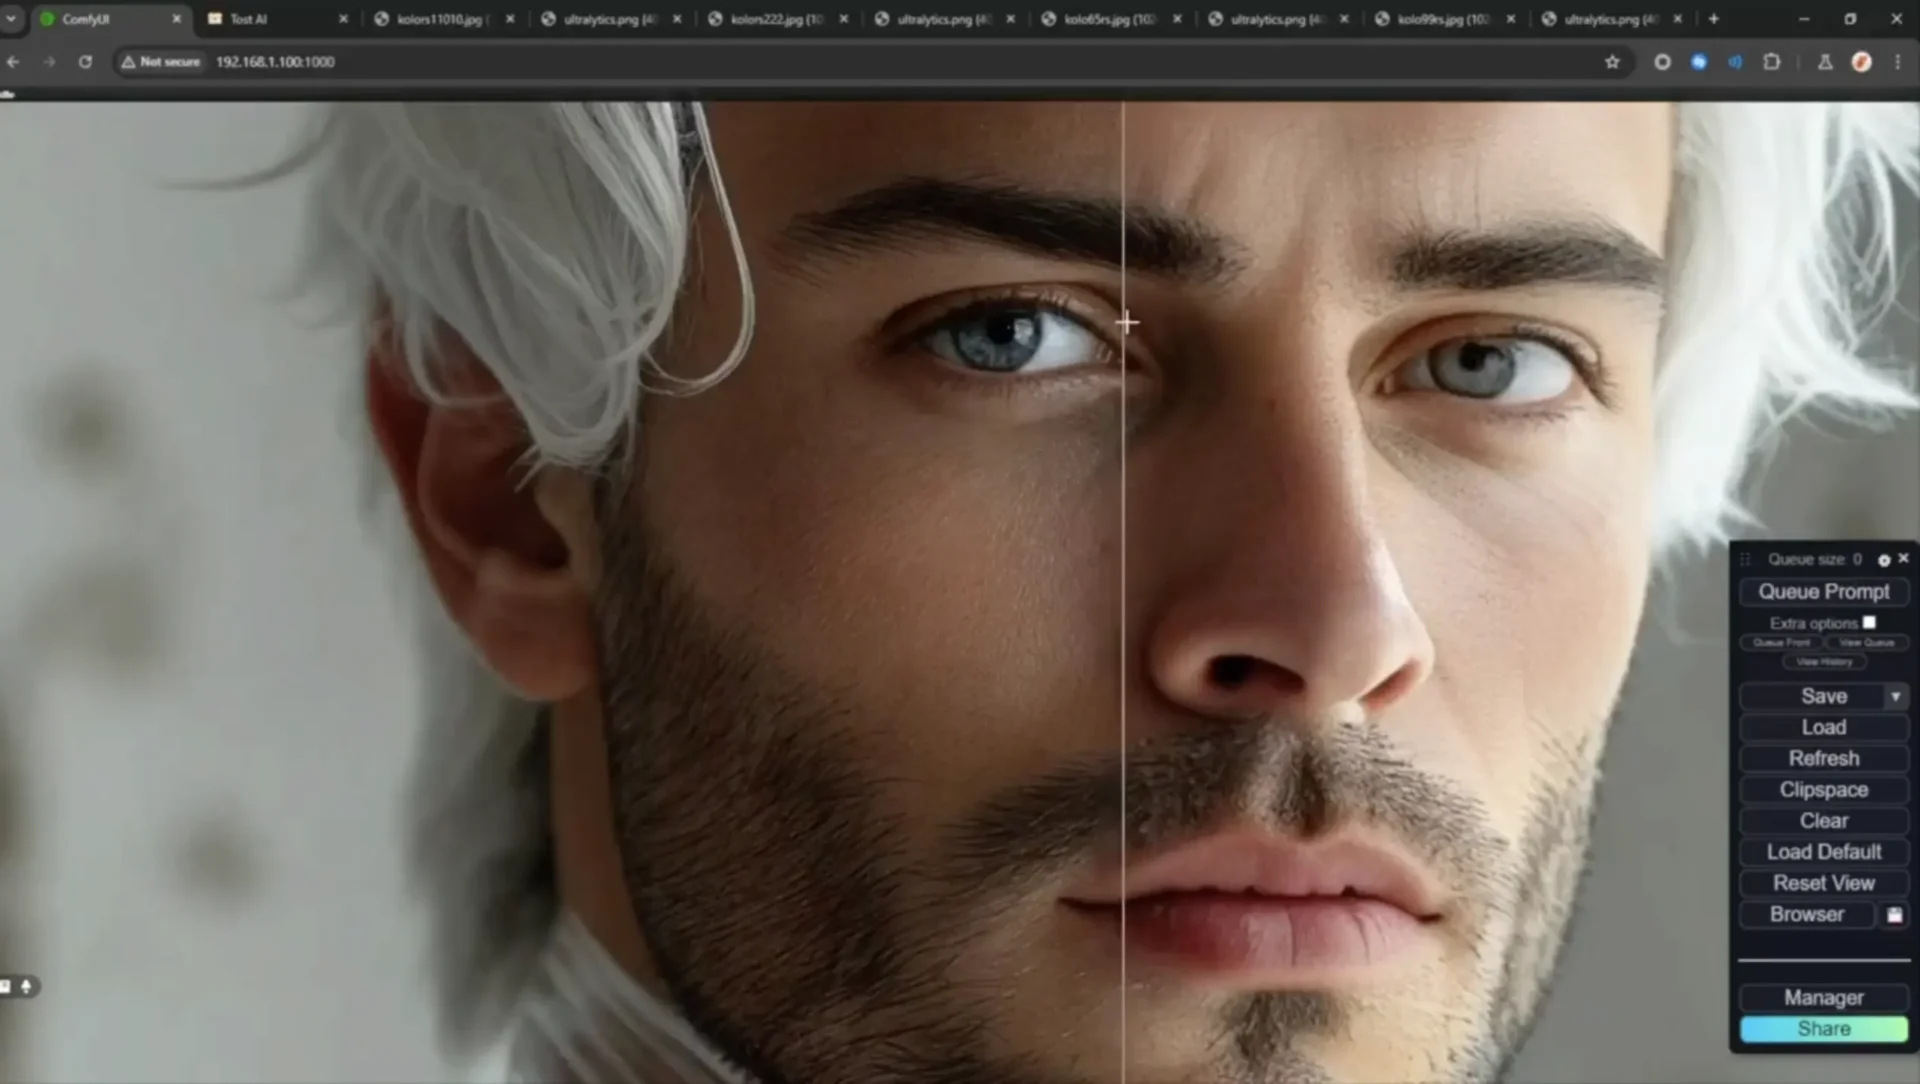This screenshot has width=1920, height=1084.
Task: Click the save icon beside Browser
Action: (x=1894, y=915)
